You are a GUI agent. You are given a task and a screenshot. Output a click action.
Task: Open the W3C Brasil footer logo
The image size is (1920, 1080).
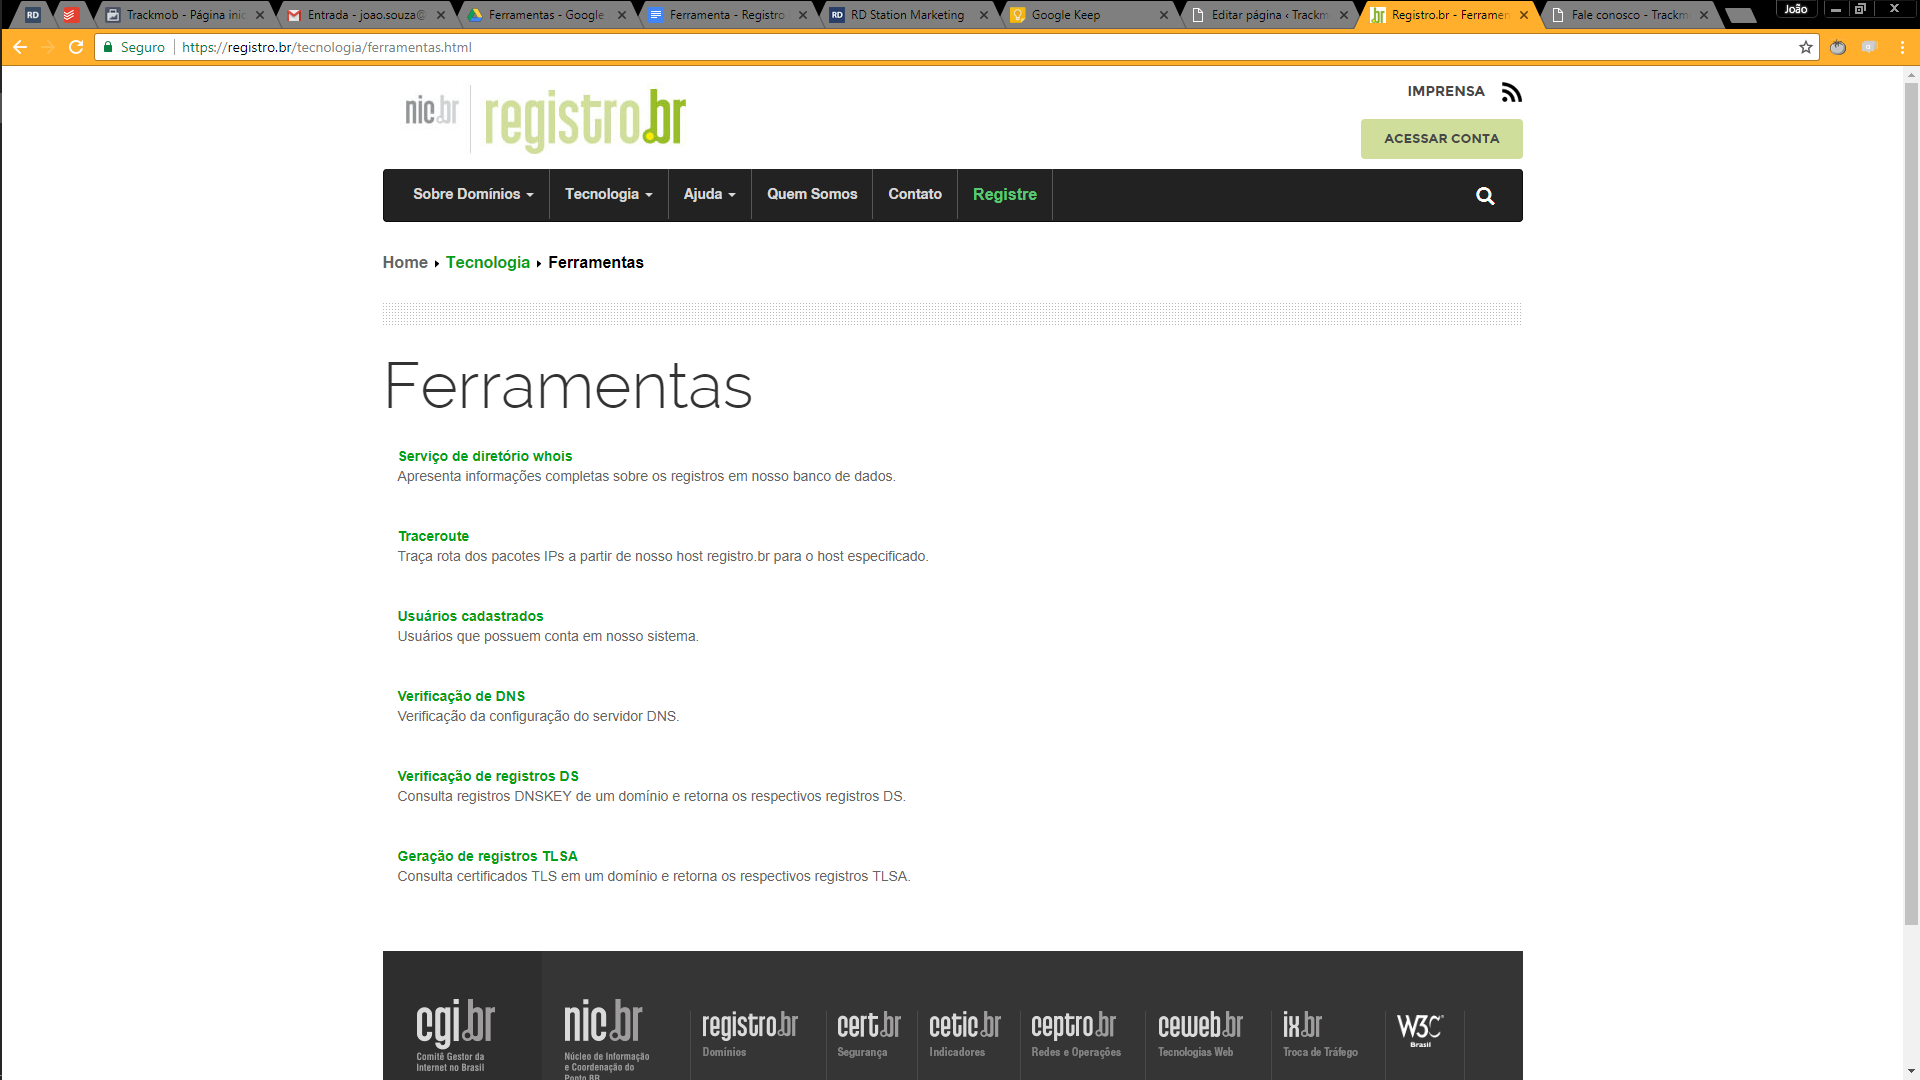point(1419,1029)
